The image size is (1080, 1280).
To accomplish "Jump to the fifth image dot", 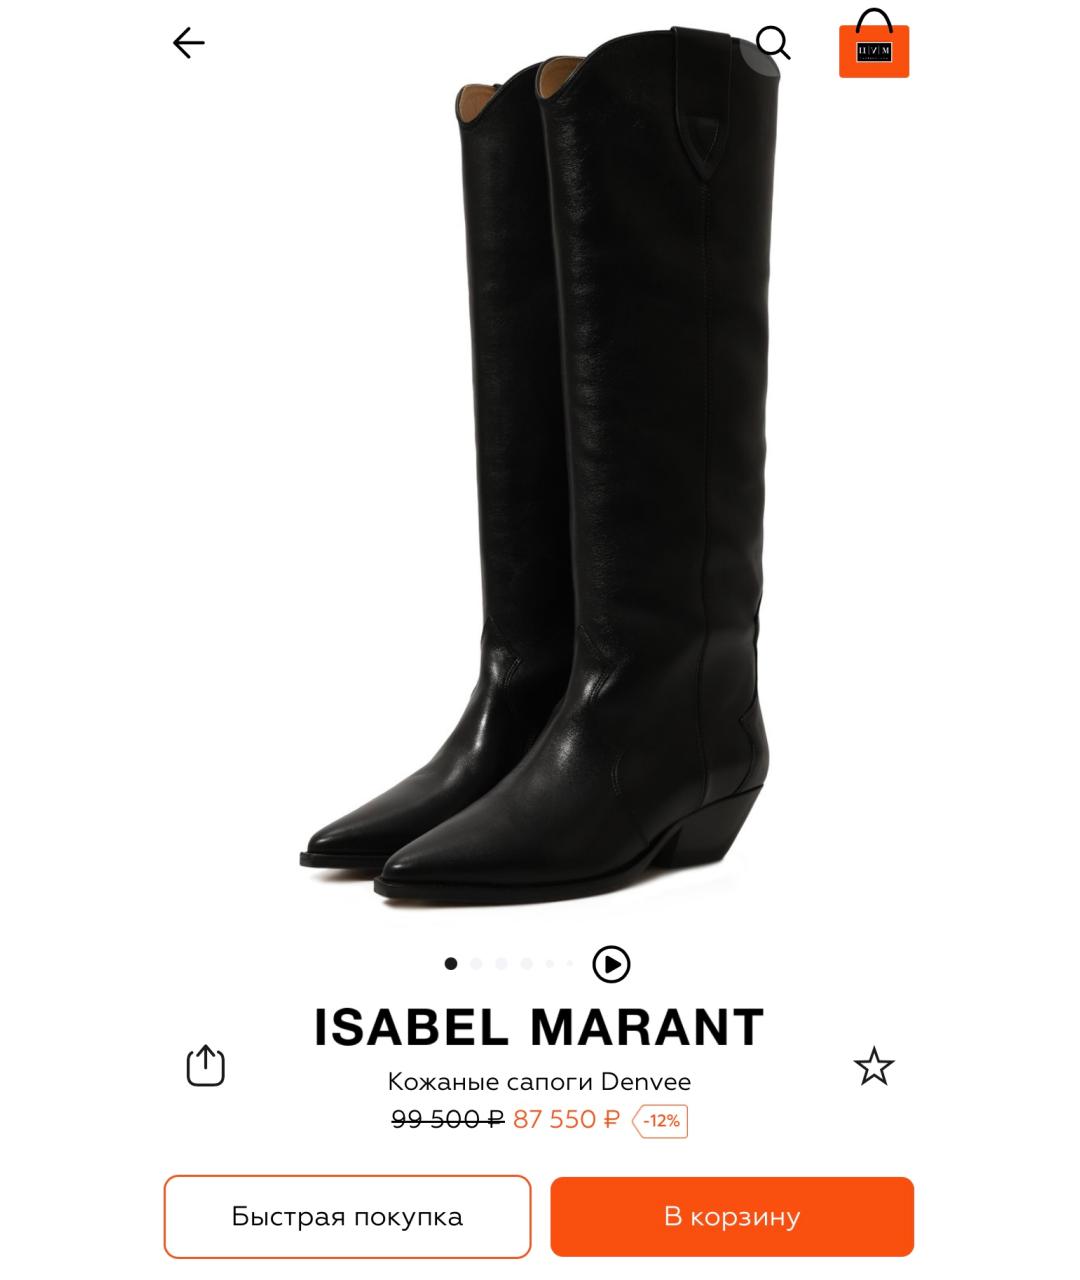I will point(549,964).
